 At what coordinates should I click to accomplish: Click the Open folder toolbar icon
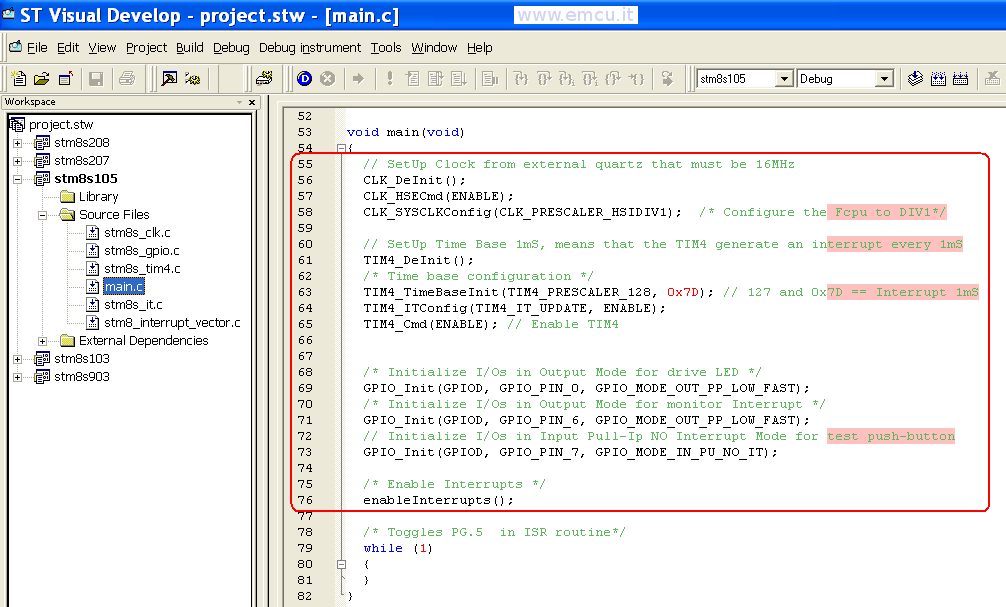(42, 79)
